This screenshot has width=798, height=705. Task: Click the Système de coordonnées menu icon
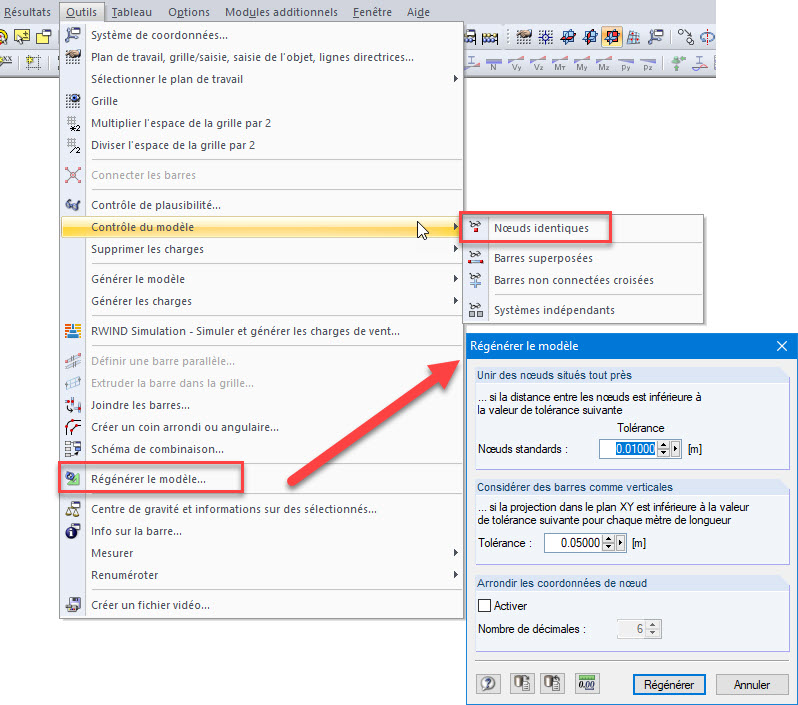tap(73, 35)
